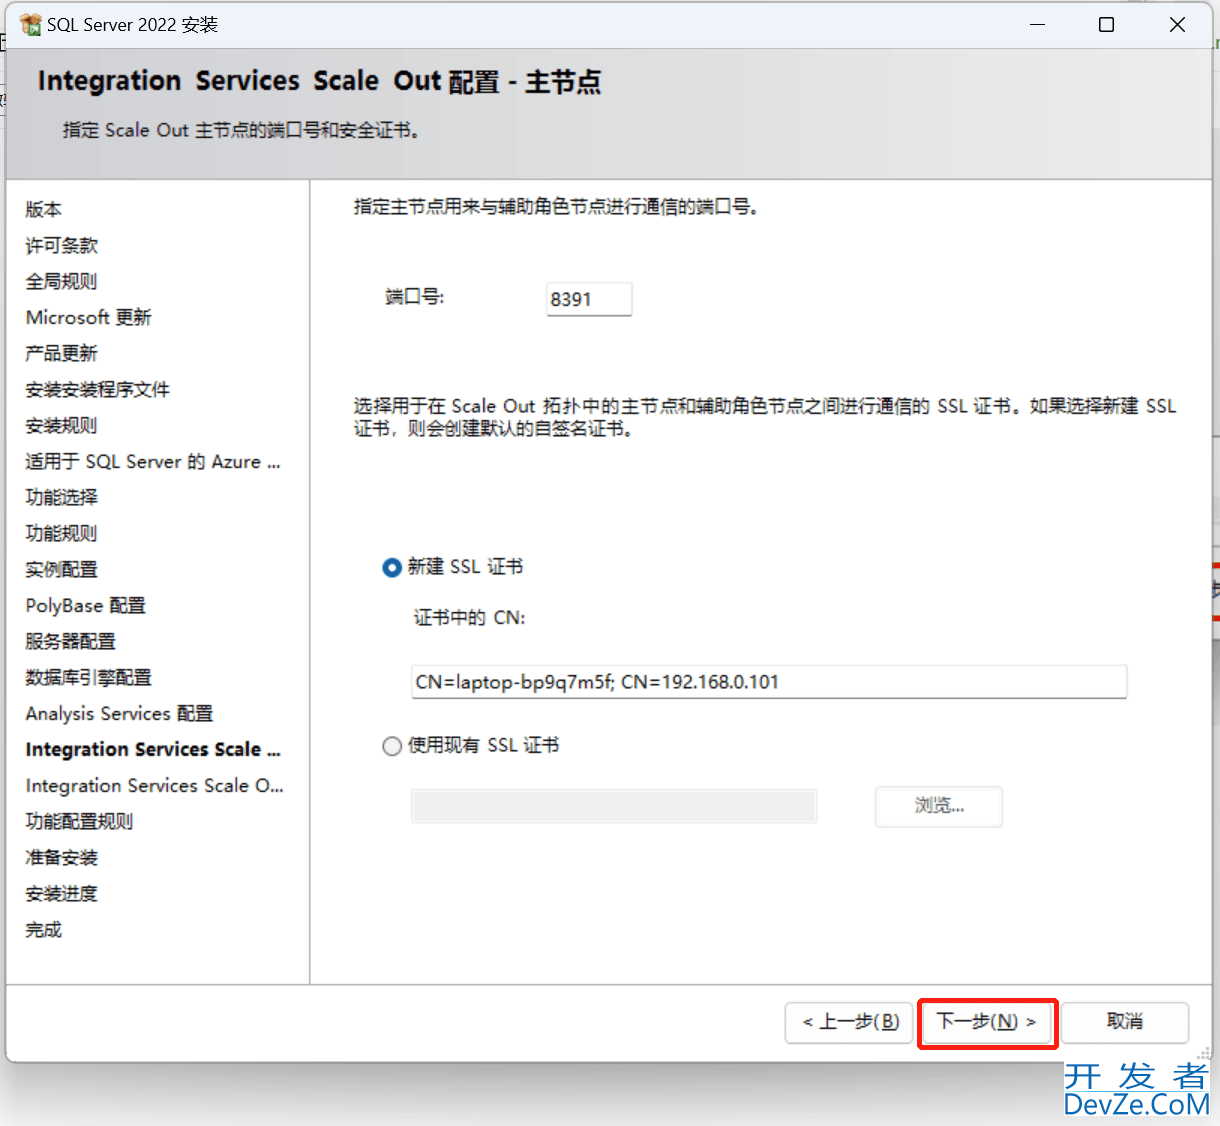The height and width of the screenshot is (1126, 1220).
Task: Select 版本 in the setup steps list
Action: 44,209
